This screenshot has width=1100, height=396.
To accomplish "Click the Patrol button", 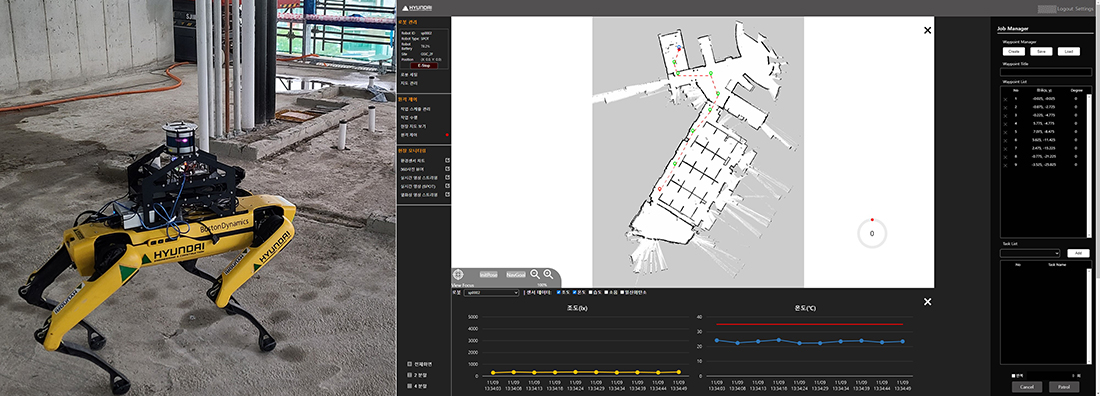I will coord(1064,387).
